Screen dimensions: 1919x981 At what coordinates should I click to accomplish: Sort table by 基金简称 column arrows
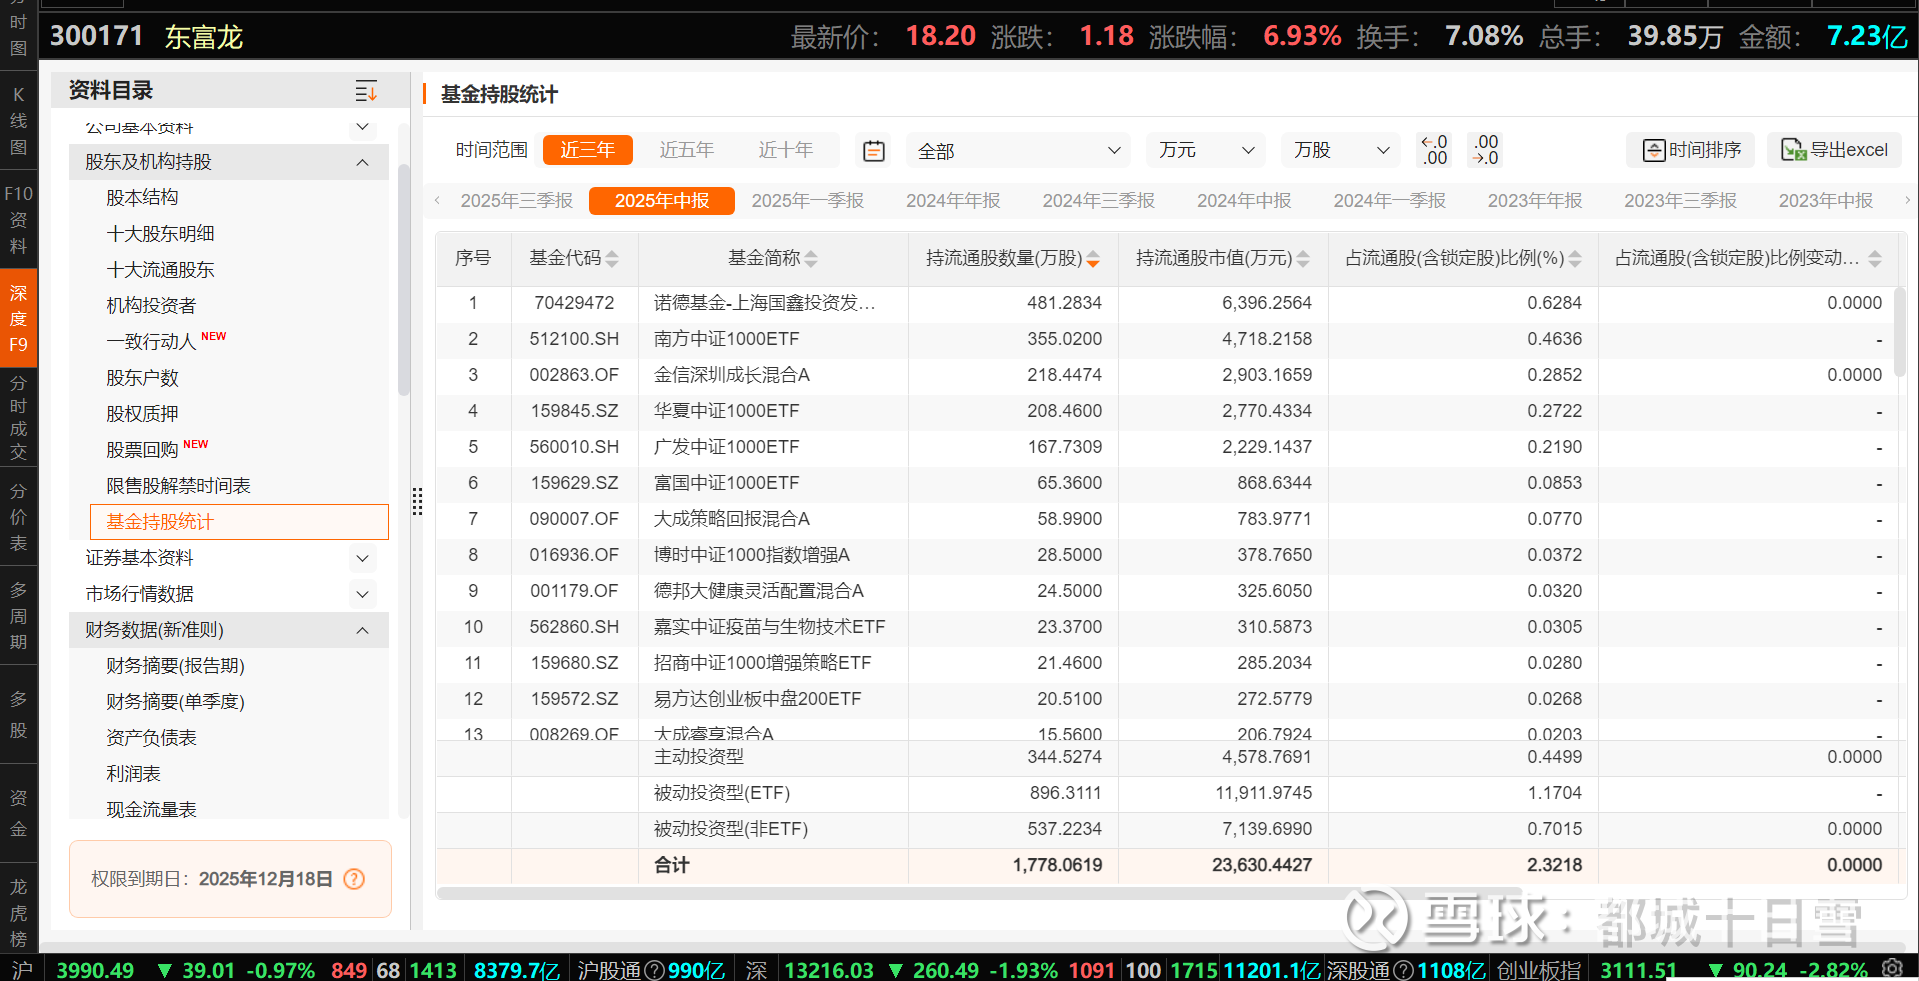[x=811, y=259]
